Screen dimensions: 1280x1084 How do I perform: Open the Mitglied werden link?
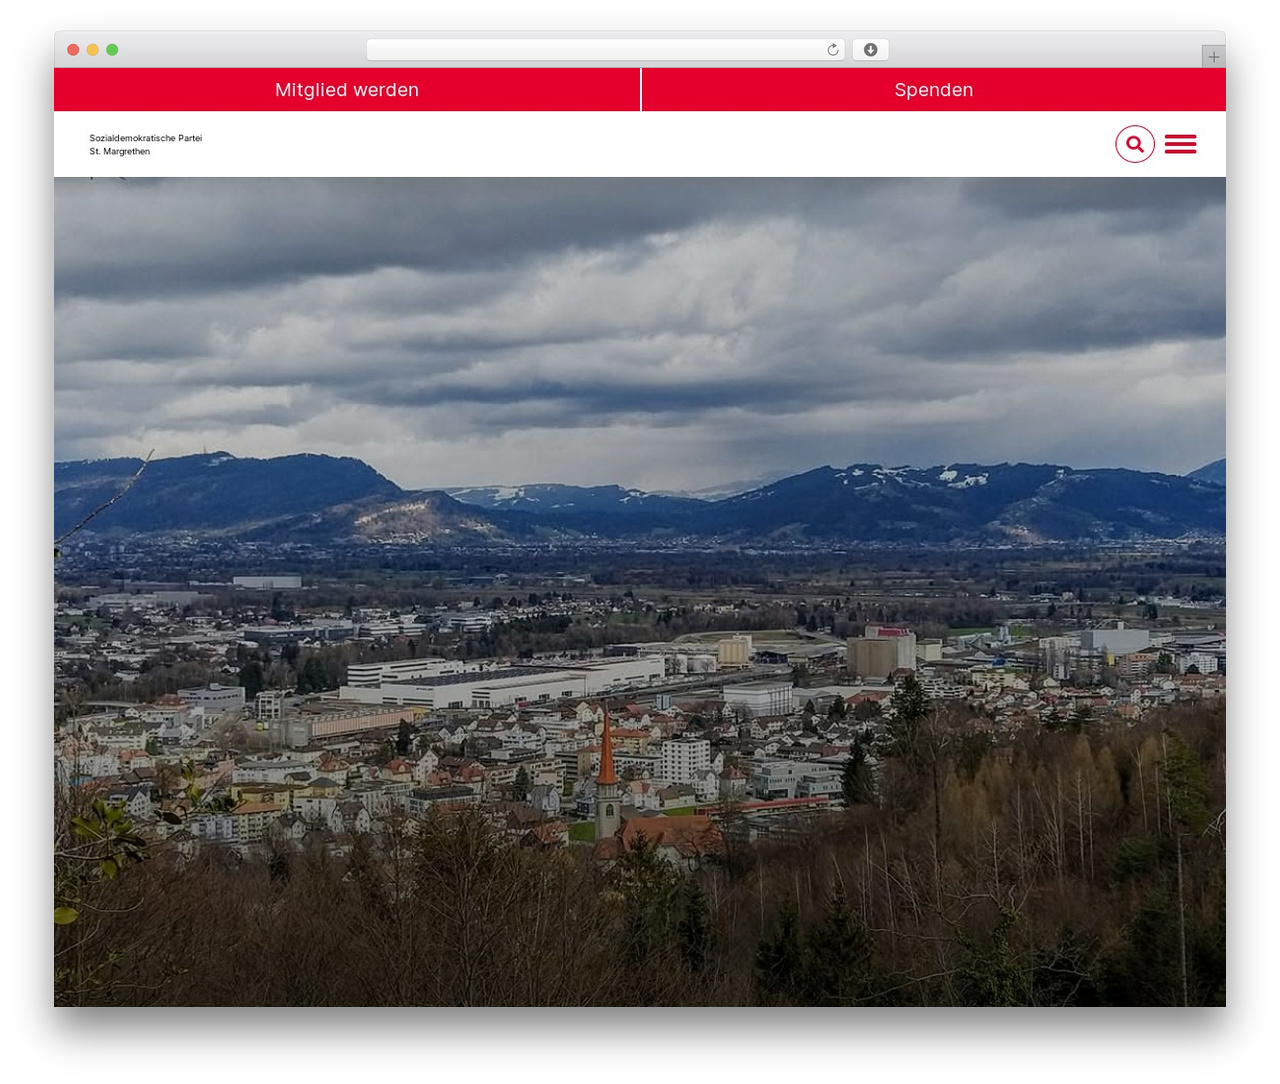click(x=347, y=90)
